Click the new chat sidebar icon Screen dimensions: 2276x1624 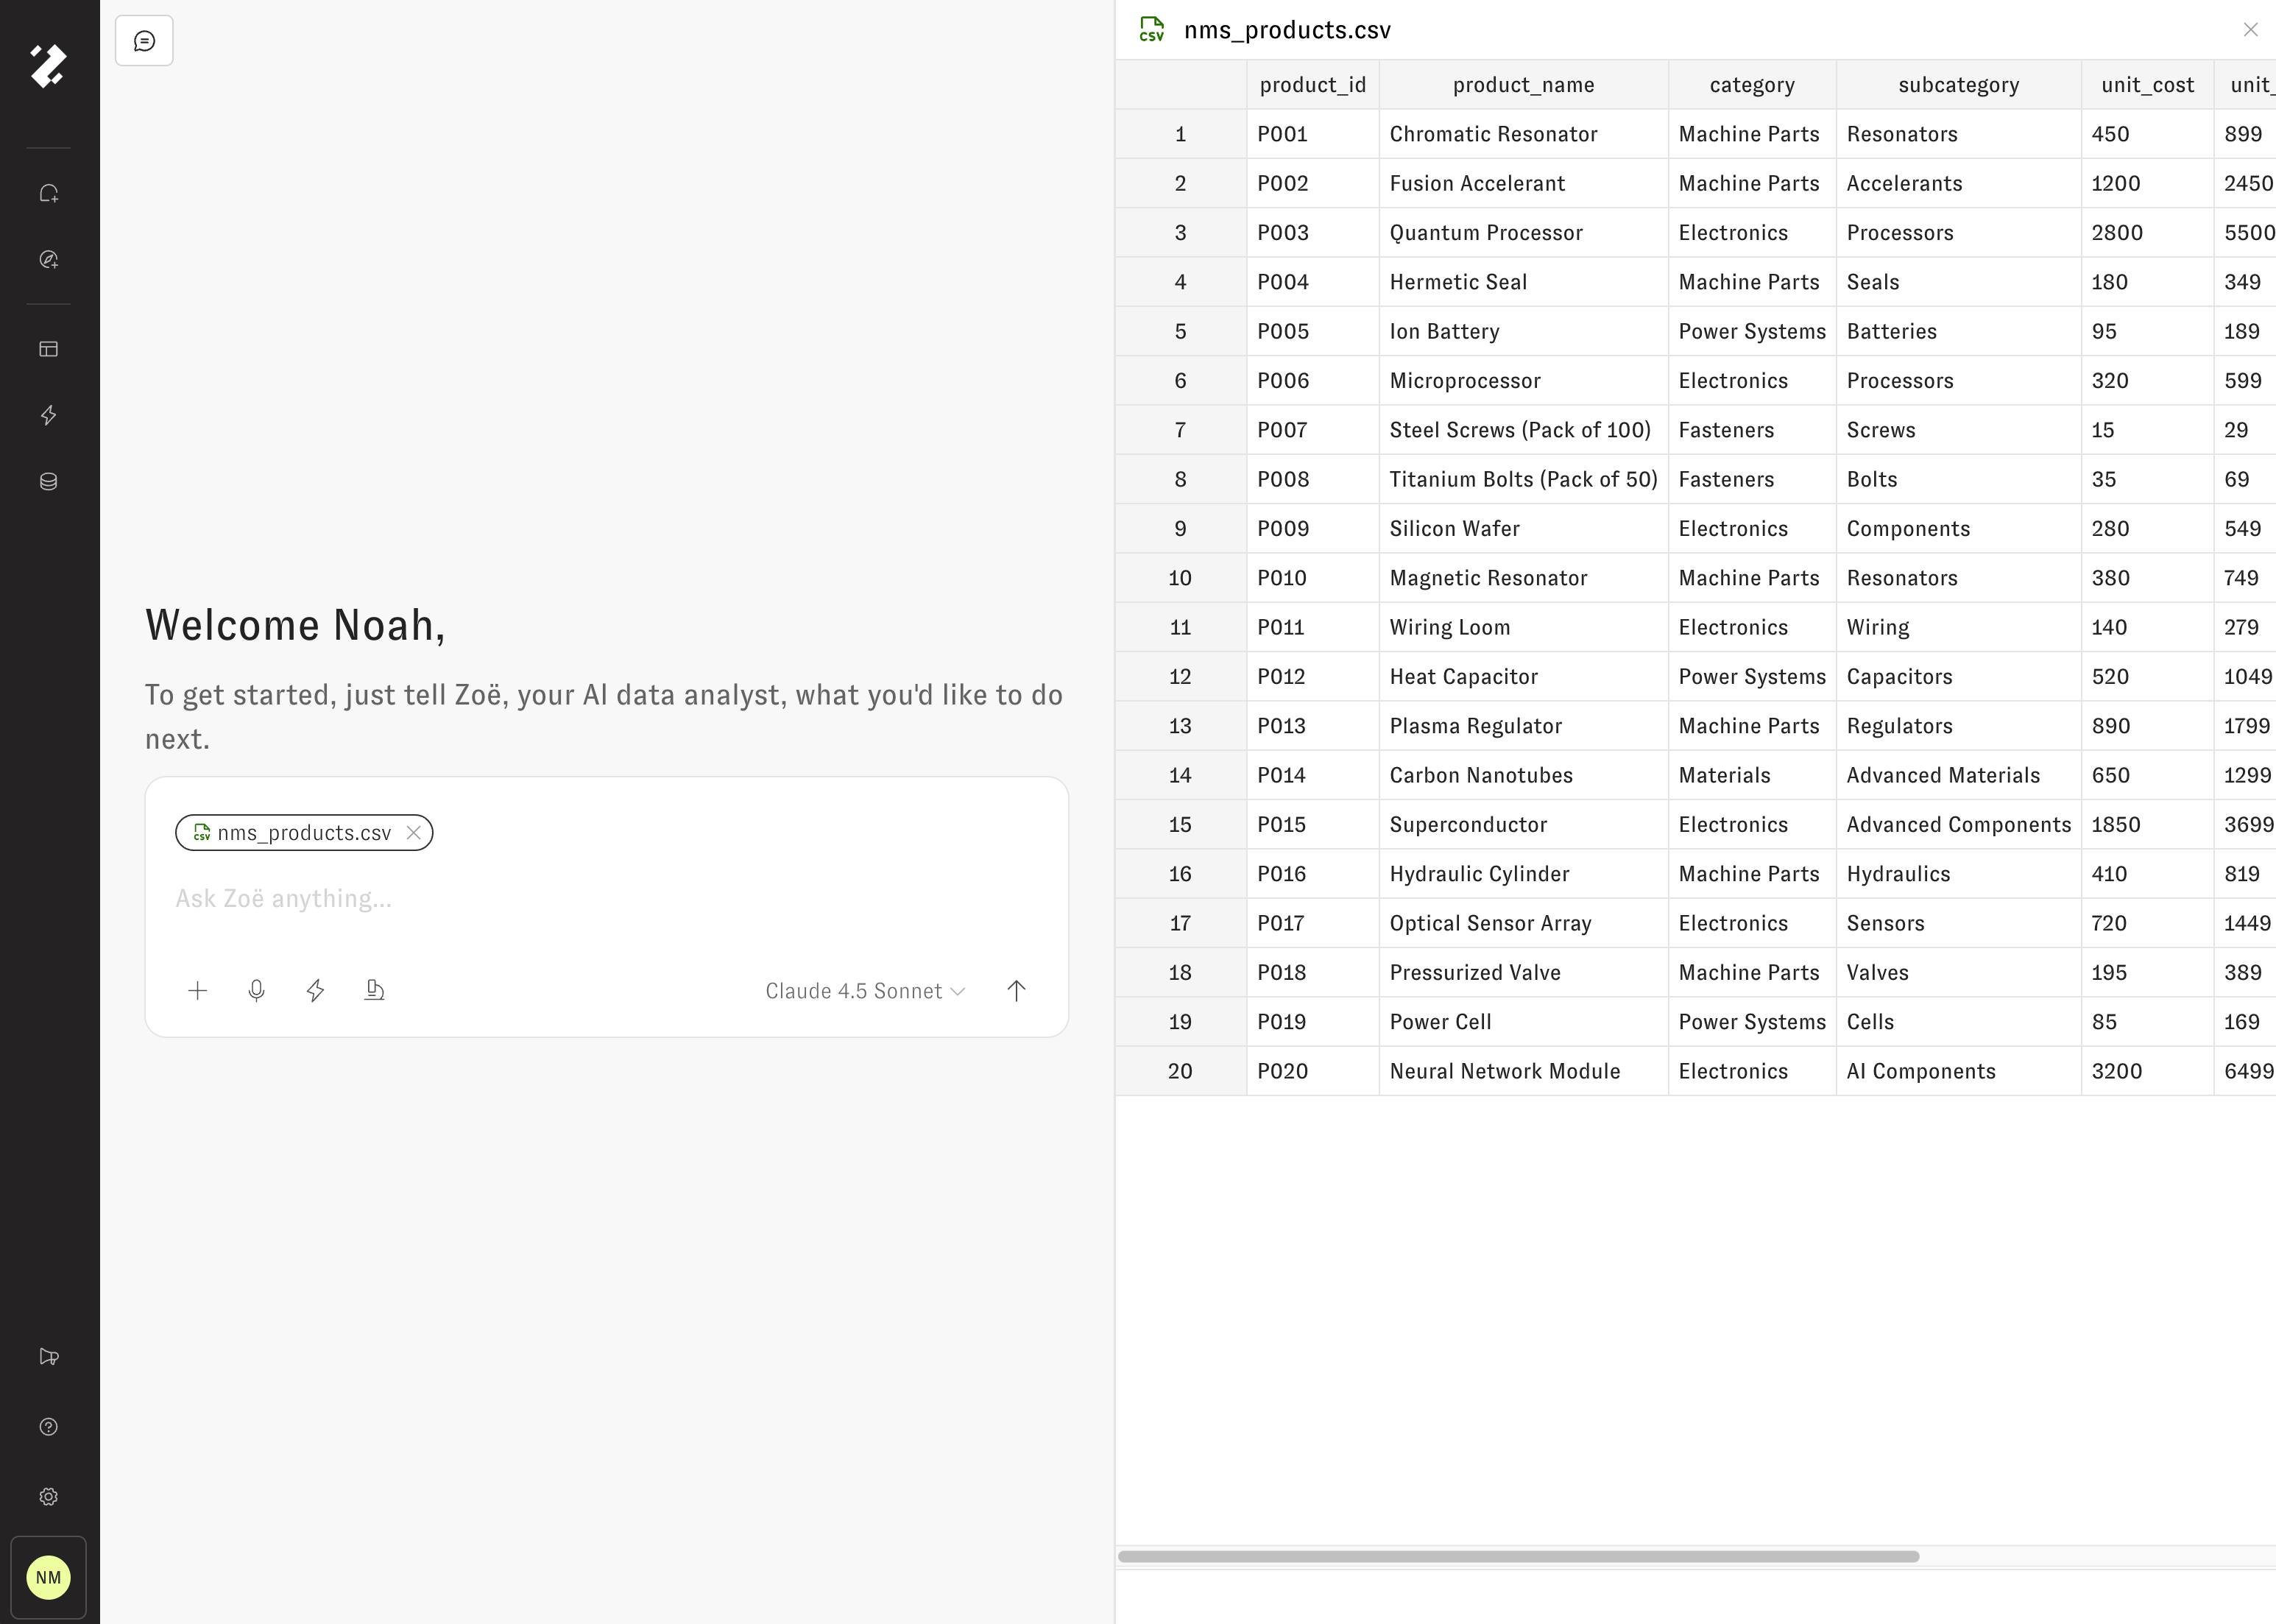tap(48, 193)
